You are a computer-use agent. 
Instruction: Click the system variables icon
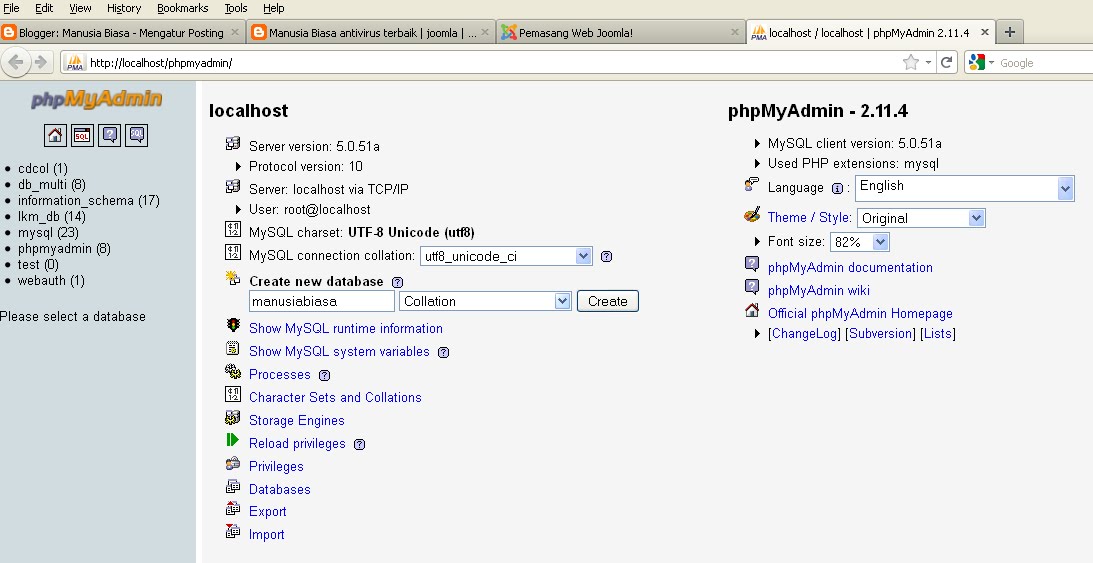tap(233, 348)
